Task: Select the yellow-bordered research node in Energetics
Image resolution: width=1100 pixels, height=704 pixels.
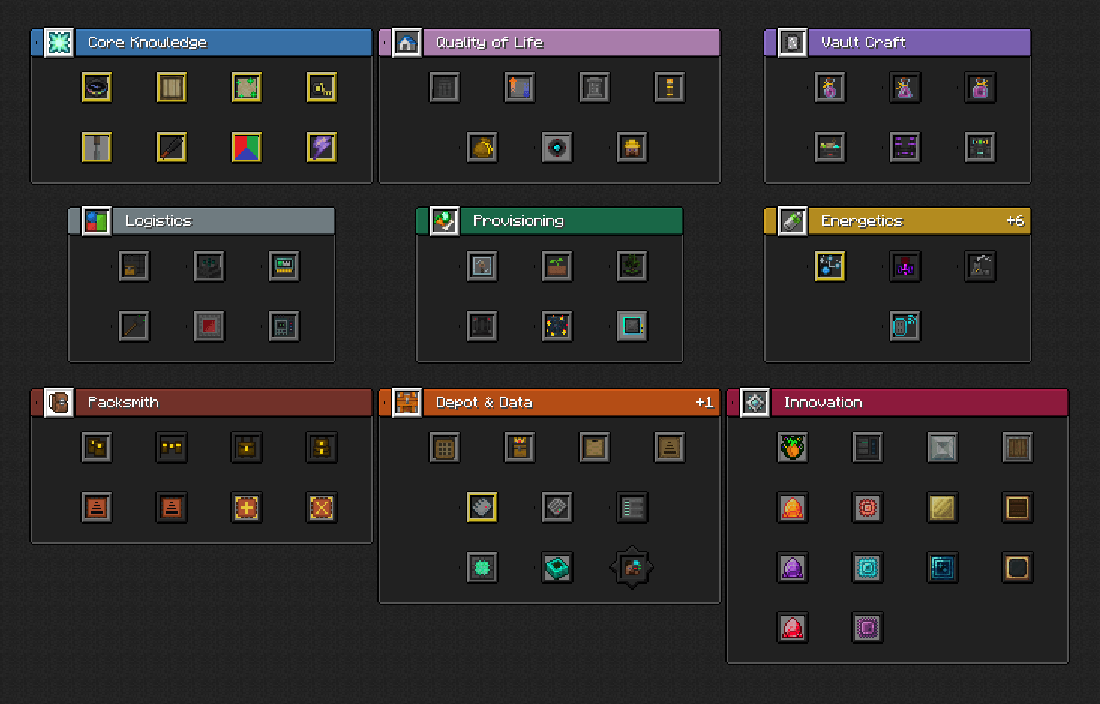Action: click(x=830, y=266)
